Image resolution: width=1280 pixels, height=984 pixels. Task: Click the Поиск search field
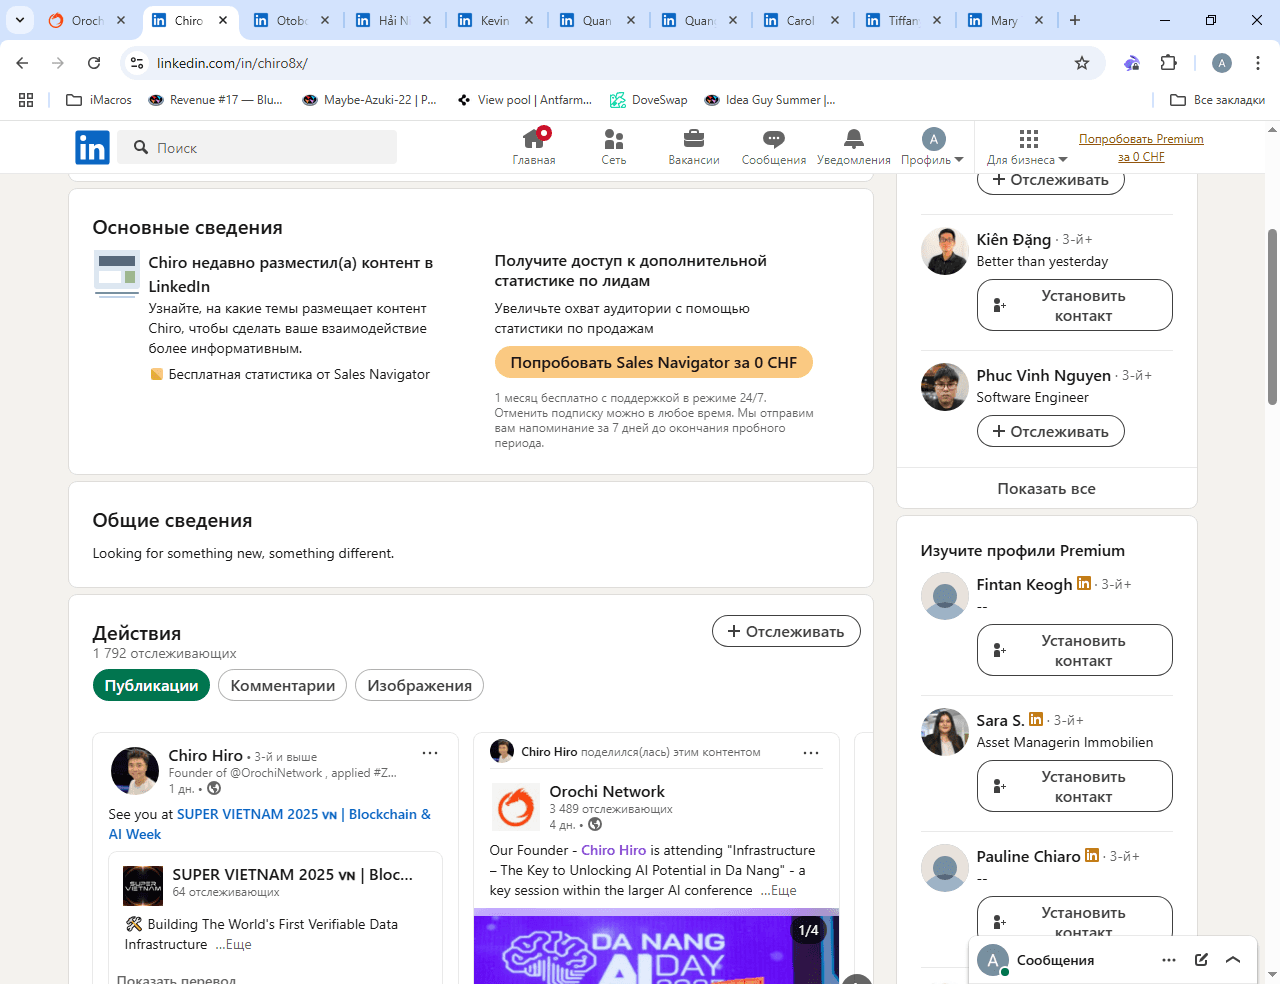(x=258, y=148)
